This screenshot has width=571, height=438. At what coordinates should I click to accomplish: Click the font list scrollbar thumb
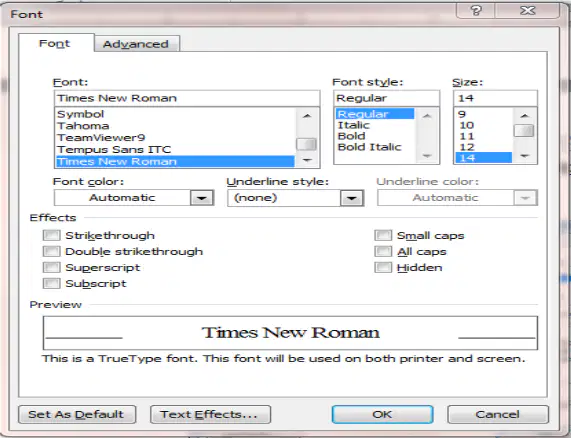coord(306,144)
